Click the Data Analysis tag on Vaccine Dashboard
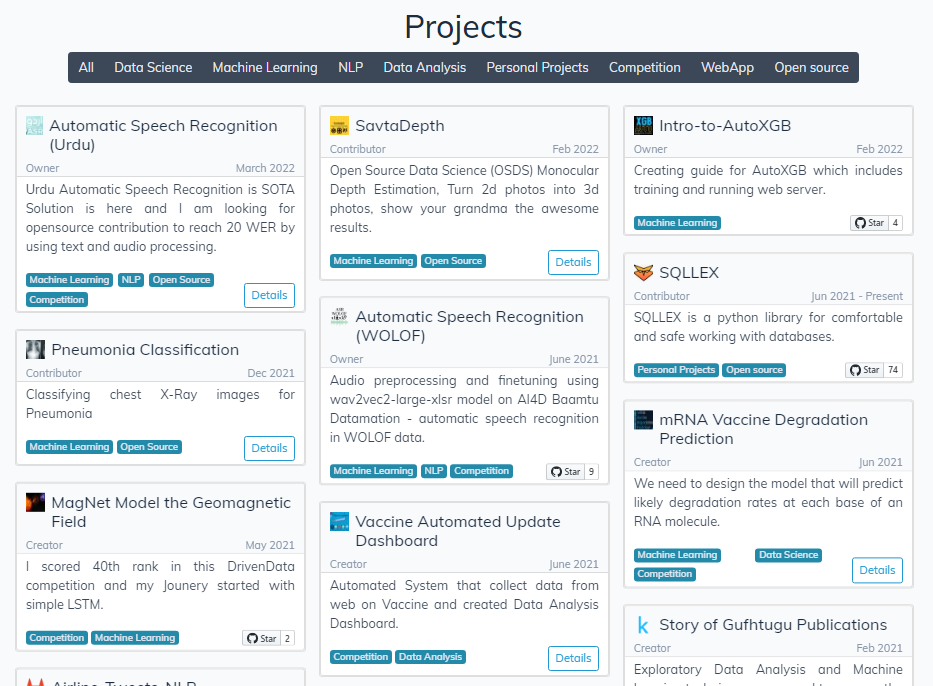Image resolution: width=933 pixels, height=686 pixels. pyautogui.click(x=430, y=656)
